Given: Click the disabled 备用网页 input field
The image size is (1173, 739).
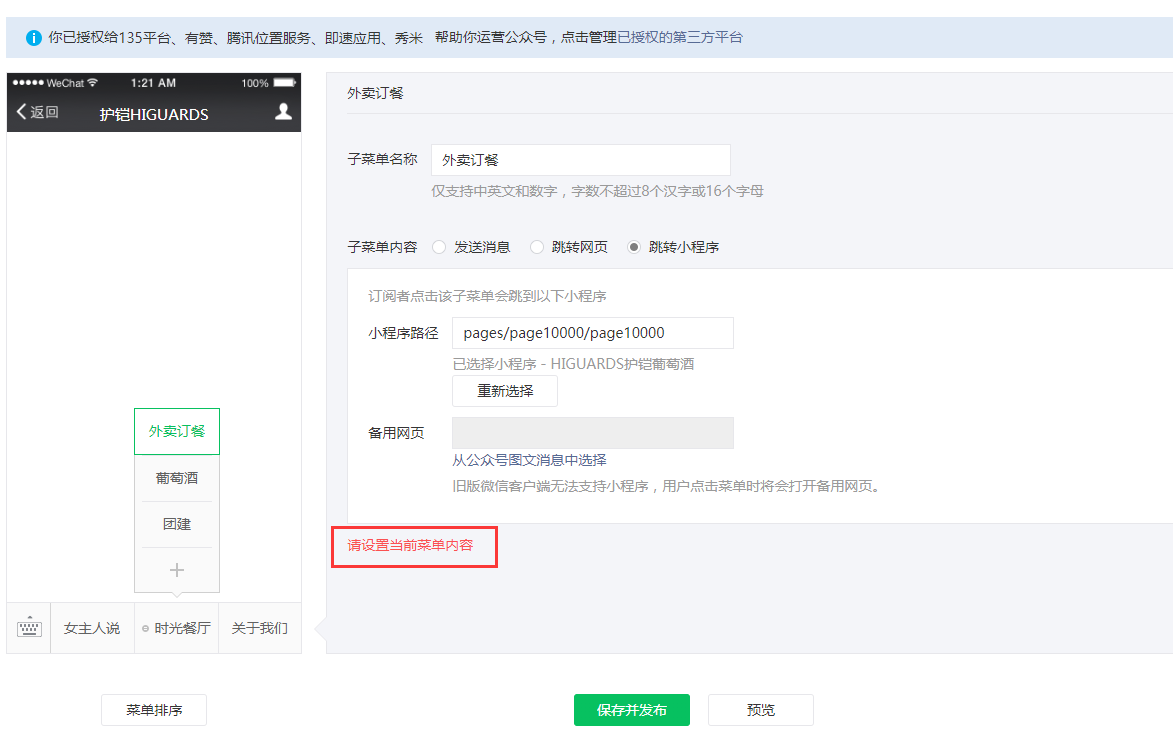Looking at the screenshot, I should [592, 433].
